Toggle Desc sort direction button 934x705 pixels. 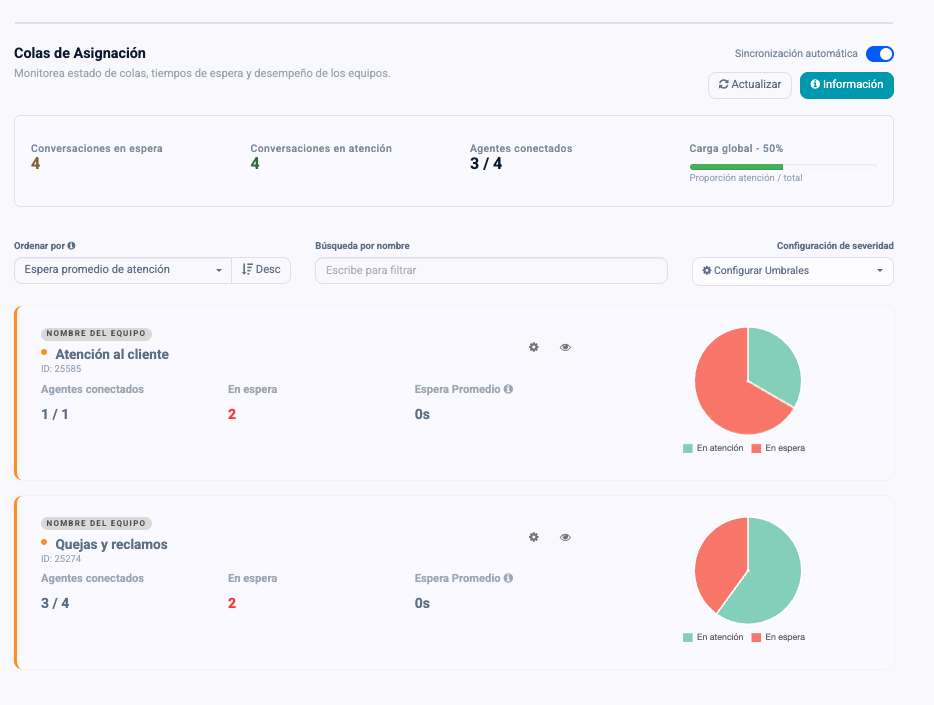pos(261,270)
